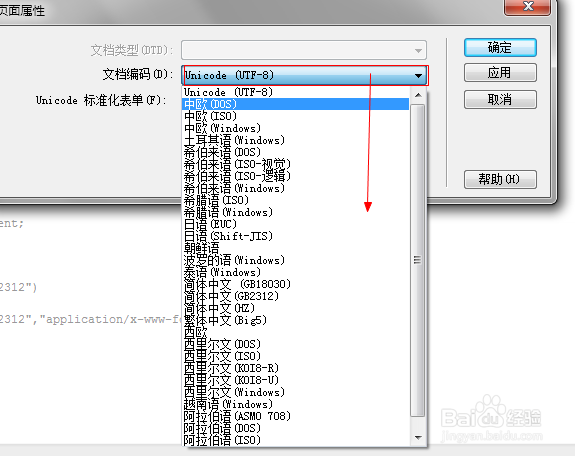Click the encoding list scrollbar thumb

coord(418,260)
